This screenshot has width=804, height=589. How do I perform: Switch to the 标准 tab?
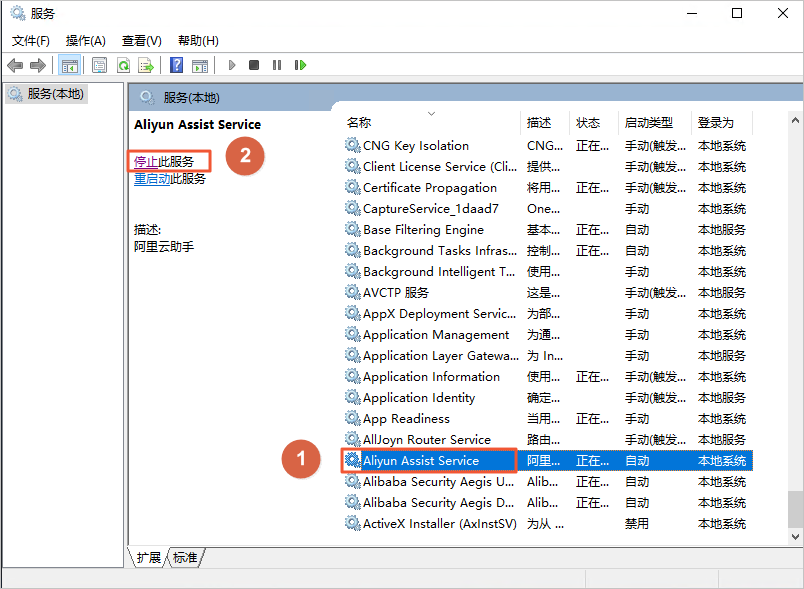click(185, 557)
